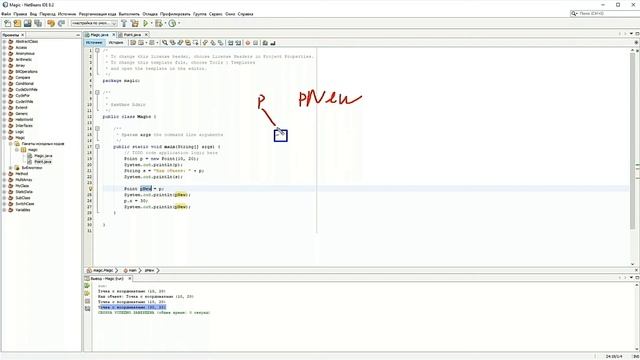Click the Redo toolbar icon
The width and height of the screenshot is (640, 360).
(x=61, y=23)
